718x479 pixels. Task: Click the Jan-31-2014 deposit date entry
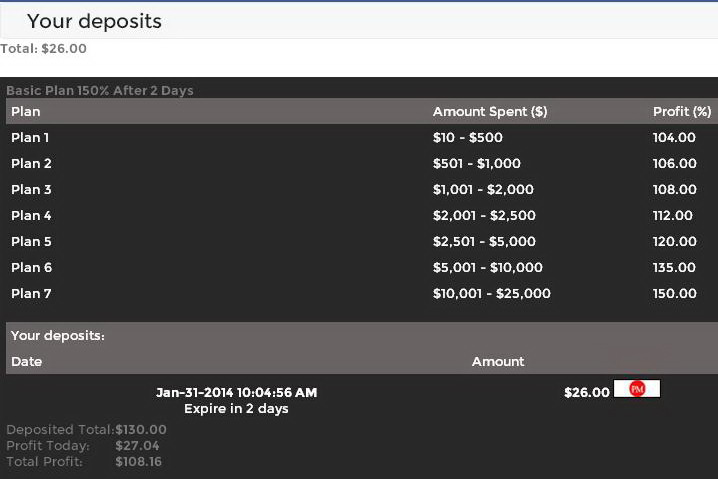click(x=237, y=393)
